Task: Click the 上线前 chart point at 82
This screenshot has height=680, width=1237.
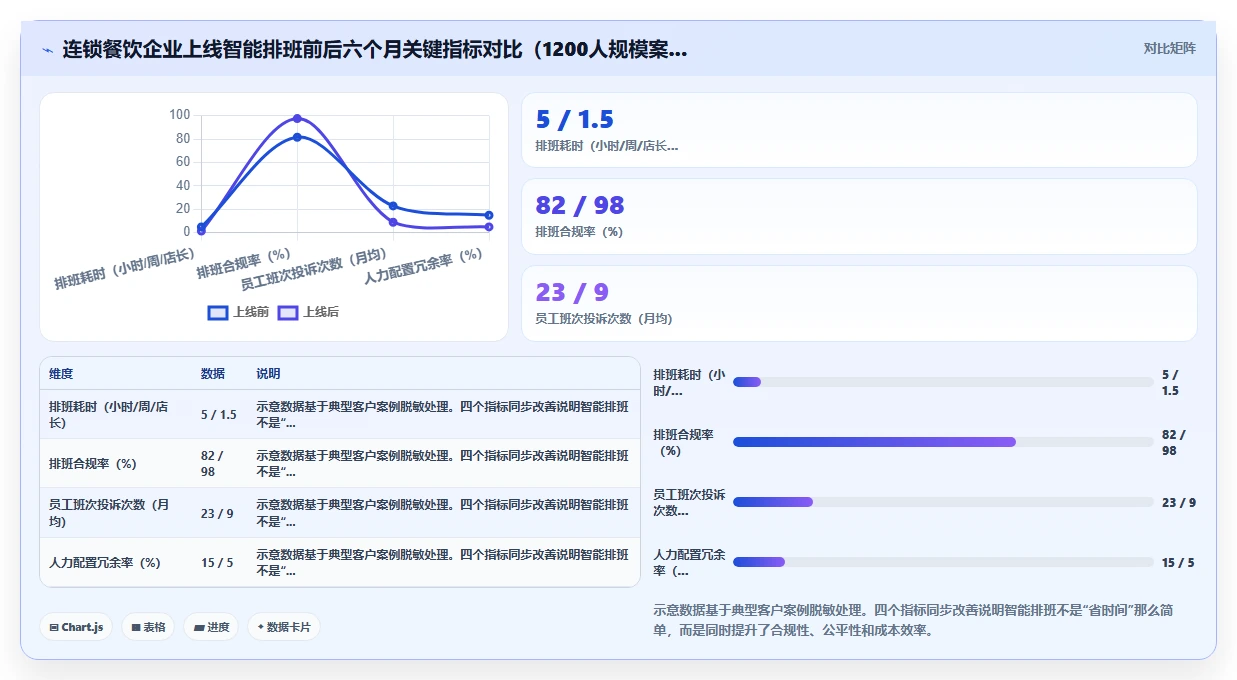Action: coord(297,137)
